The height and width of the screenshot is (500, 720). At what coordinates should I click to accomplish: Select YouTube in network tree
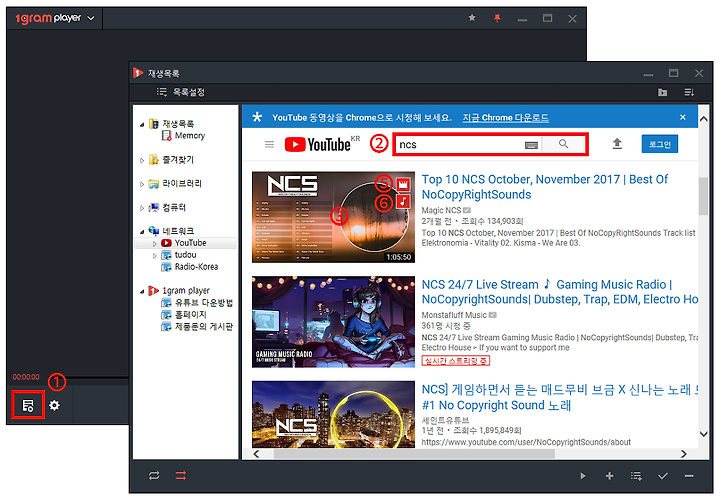click(190, 243)
